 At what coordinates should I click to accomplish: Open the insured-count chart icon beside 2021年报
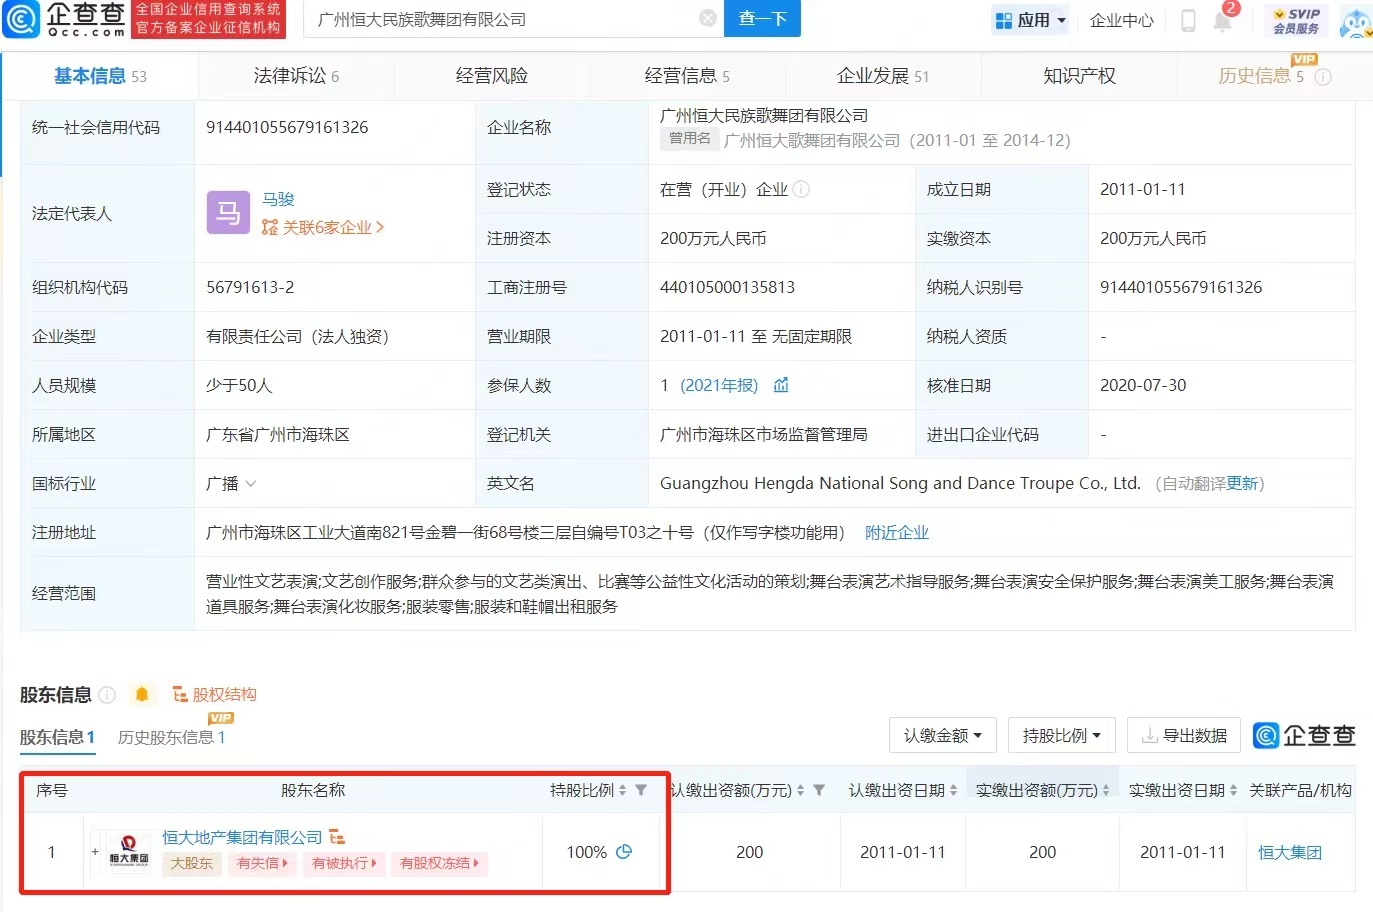coord(782,385)
